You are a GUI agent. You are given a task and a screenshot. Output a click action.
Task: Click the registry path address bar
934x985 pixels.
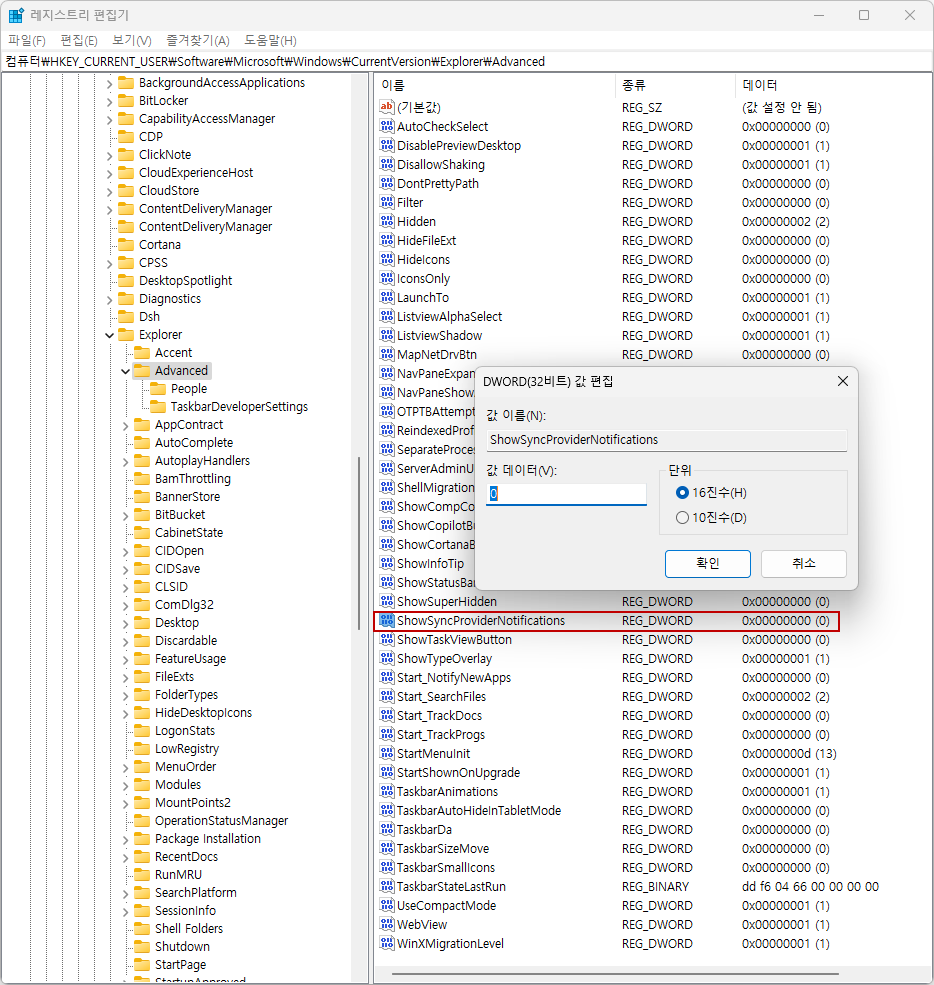click(467, 62)
